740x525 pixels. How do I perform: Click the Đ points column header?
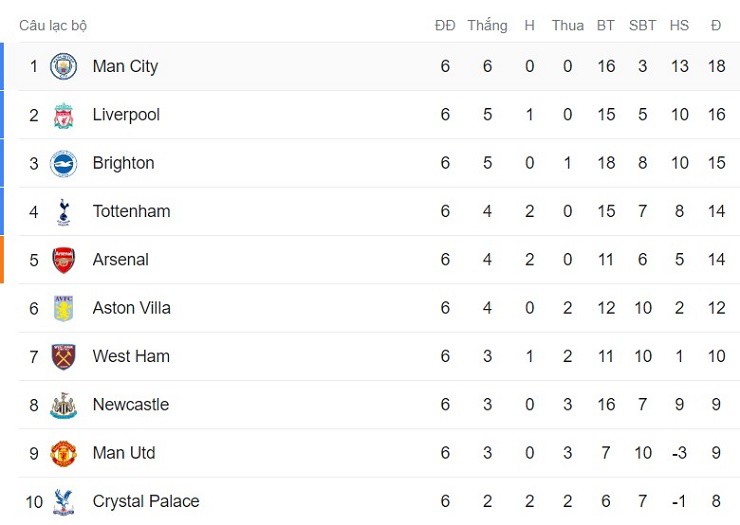pyautogui.click(x=716, y=25)
